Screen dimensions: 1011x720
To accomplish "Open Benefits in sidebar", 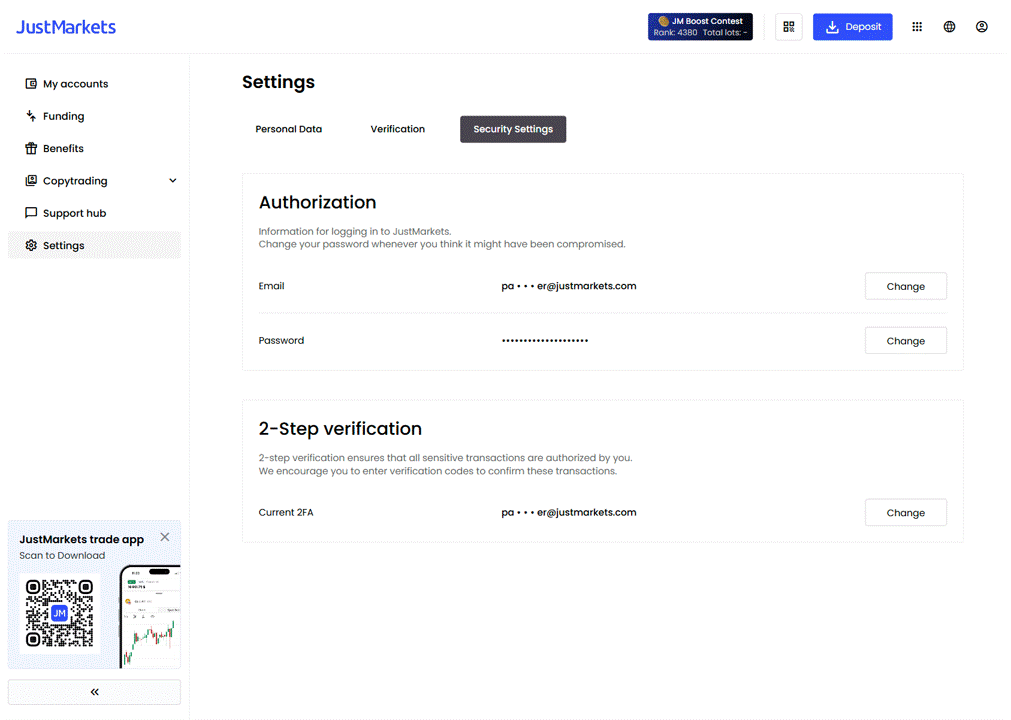I will 94,148.
